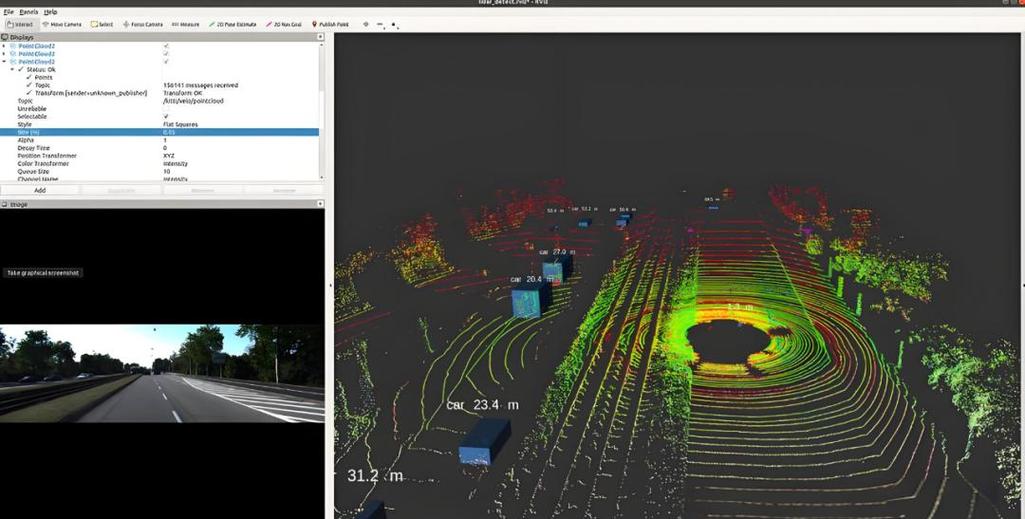Click the Decay Time value 0
Image resolution: width=1025 pixels, height=519 pixels.
point(165,148)
